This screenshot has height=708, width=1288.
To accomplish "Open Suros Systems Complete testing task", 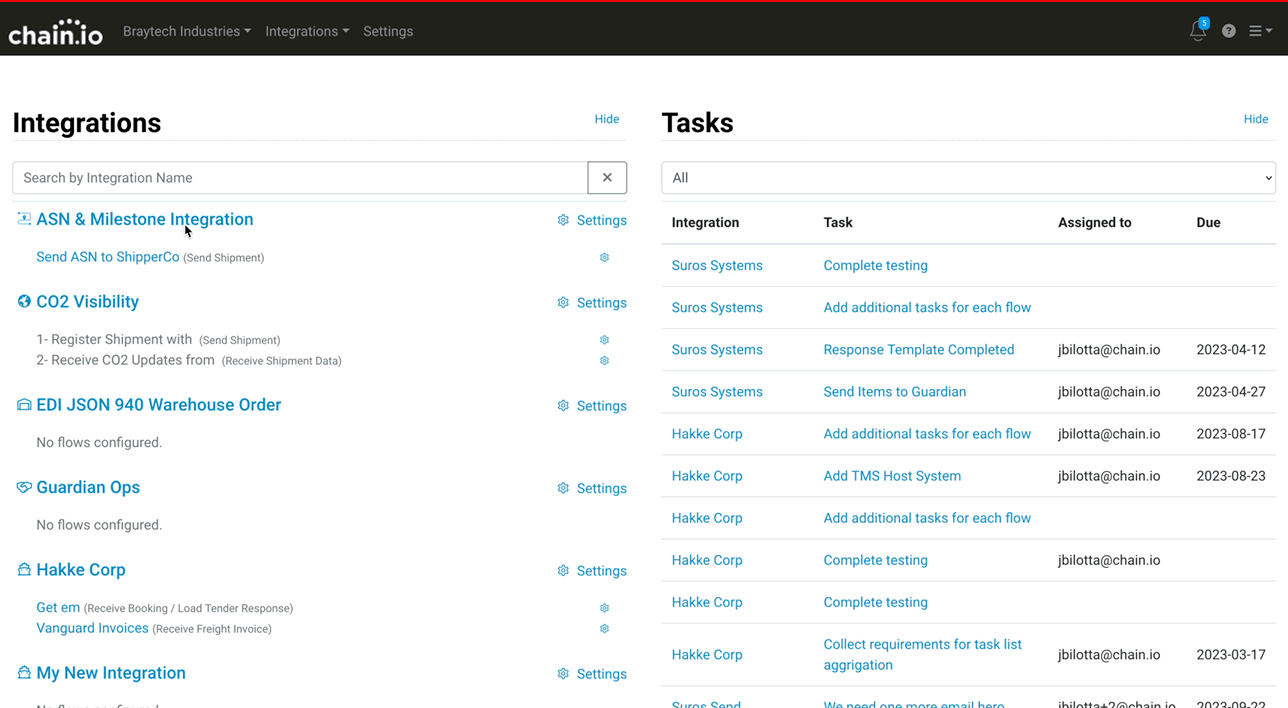I will click(875, 265).
